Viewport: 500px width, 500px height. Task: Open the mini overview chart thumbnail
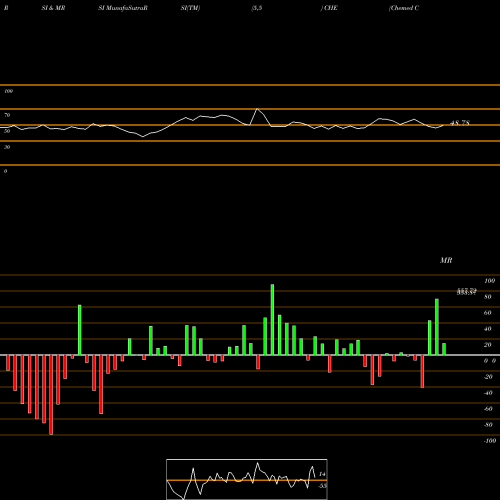click(247, 479)
